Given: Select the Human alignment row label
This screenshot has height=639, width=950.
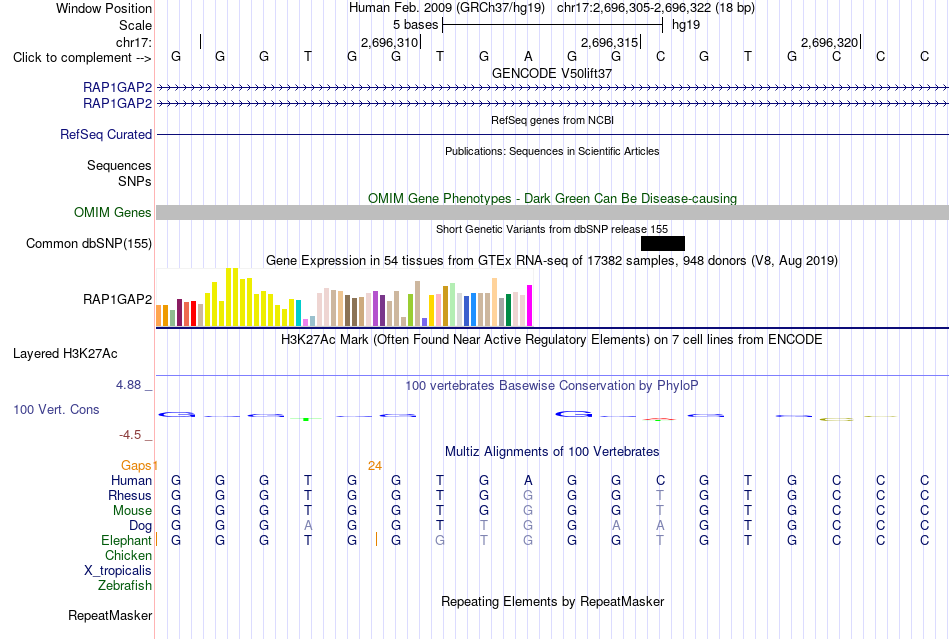Looking at the screenshot, I should 131,480.
